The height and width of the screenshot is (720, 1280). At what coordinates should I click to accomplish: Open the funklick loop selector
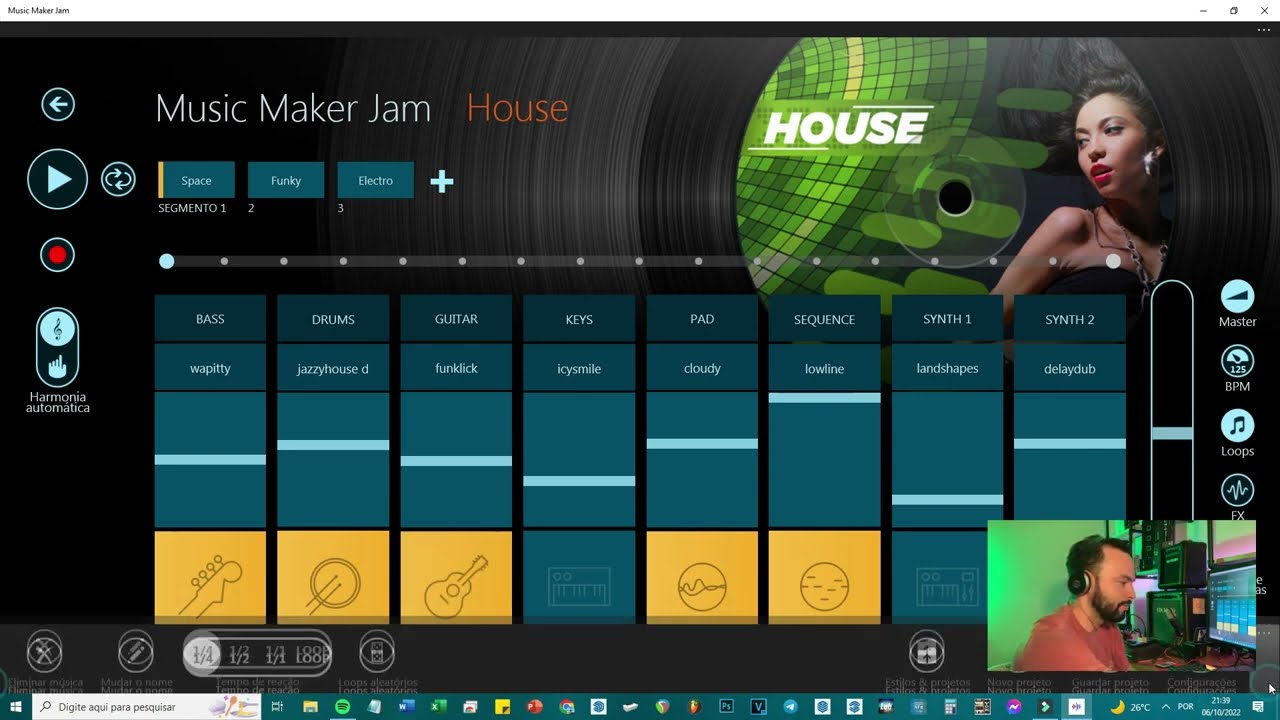pos(456,368)
